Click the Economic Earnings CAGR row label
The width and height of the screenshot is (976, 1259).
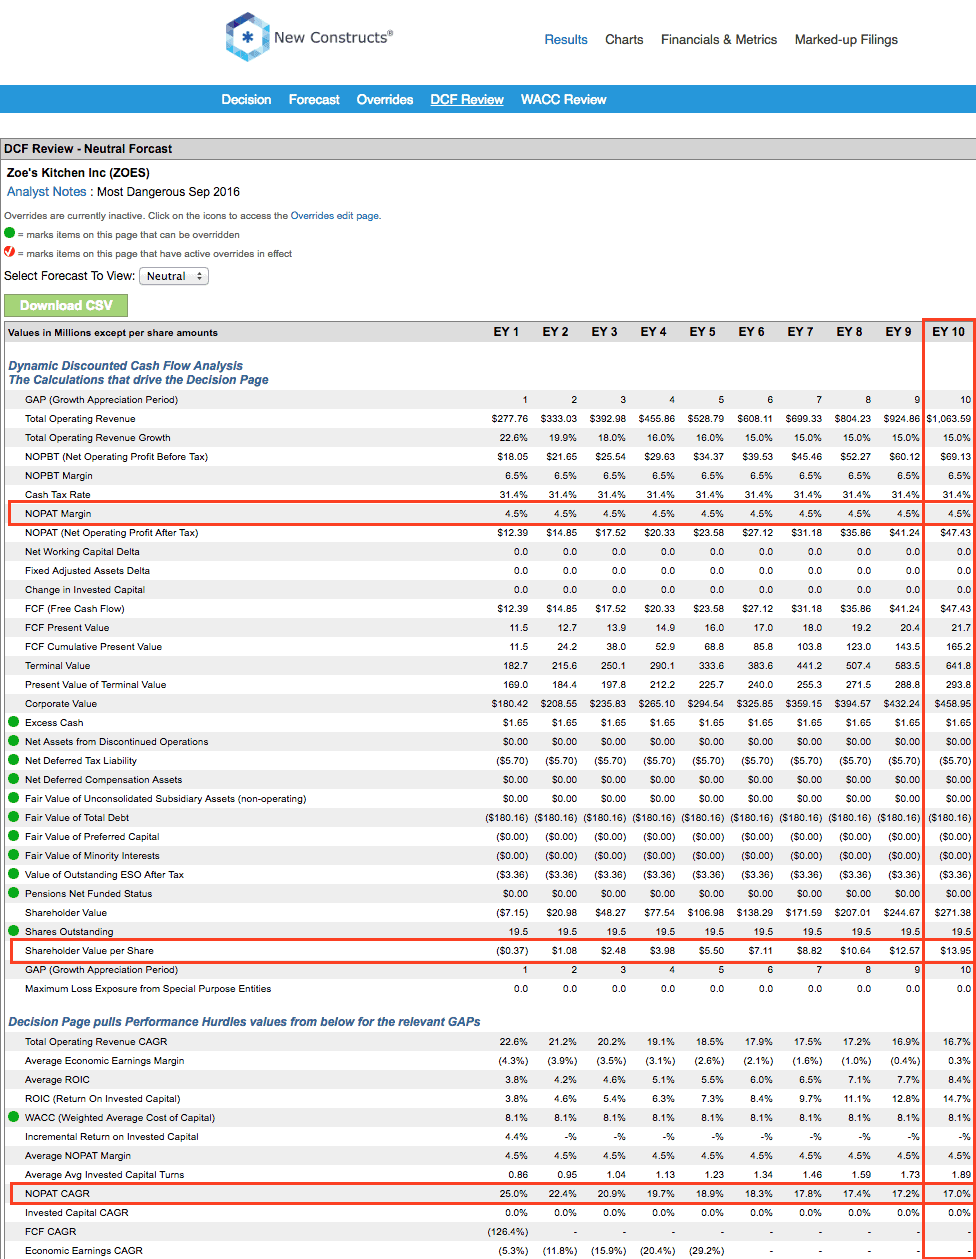[x=83, y=1250]
